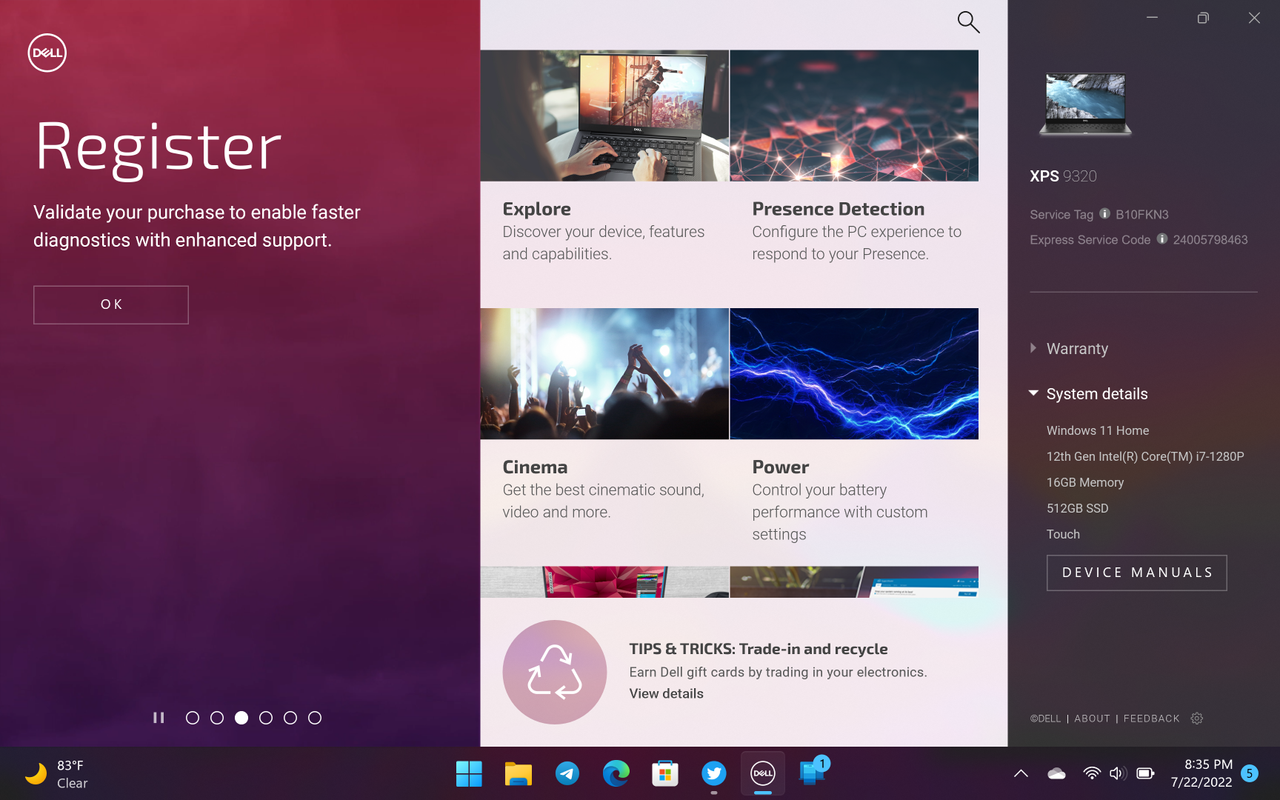
Task: Open the Power lightning tile image
Action: (854, 374)
